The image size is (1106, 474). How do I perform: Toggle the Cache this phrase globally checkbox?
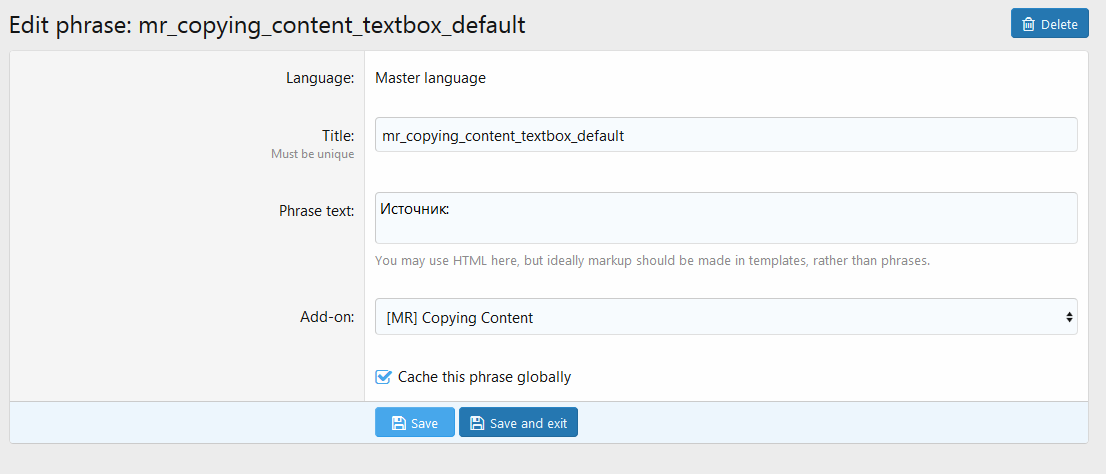(383, 377)
